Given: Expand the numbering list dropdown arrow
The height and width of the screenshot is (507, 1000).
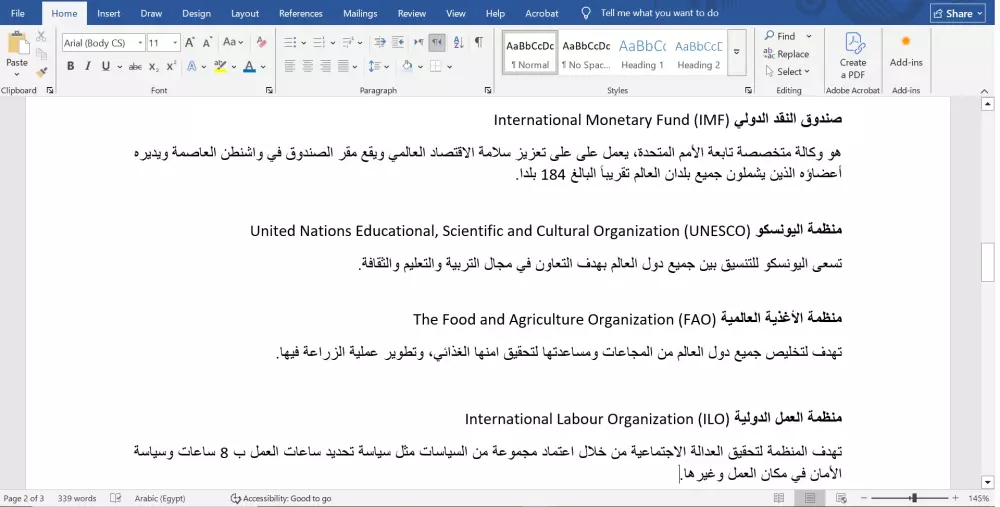Looking at the screenshot, I should click(332, 43).
